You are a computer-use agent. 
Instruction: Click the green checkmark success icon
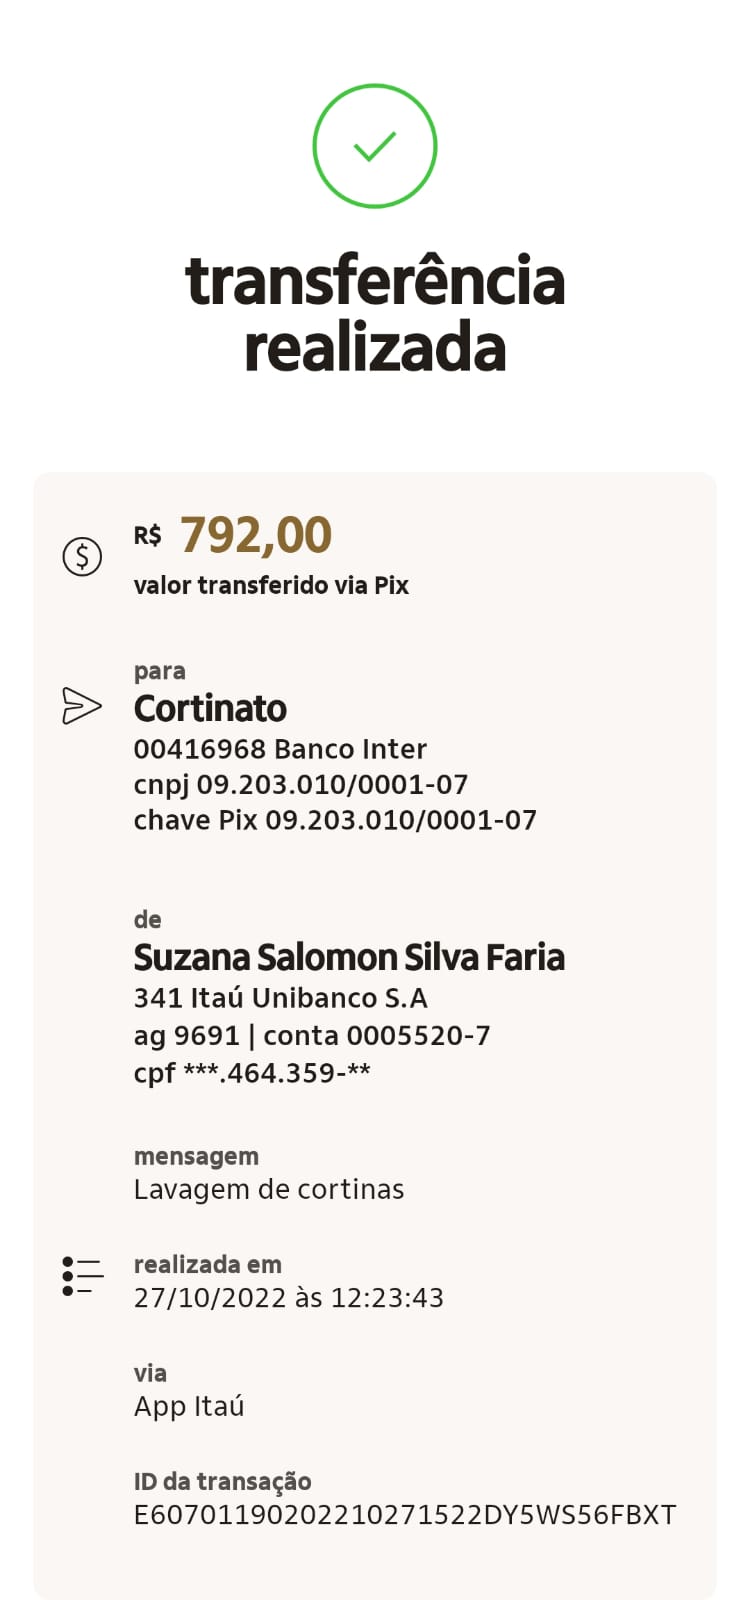(x=375, y=146)
